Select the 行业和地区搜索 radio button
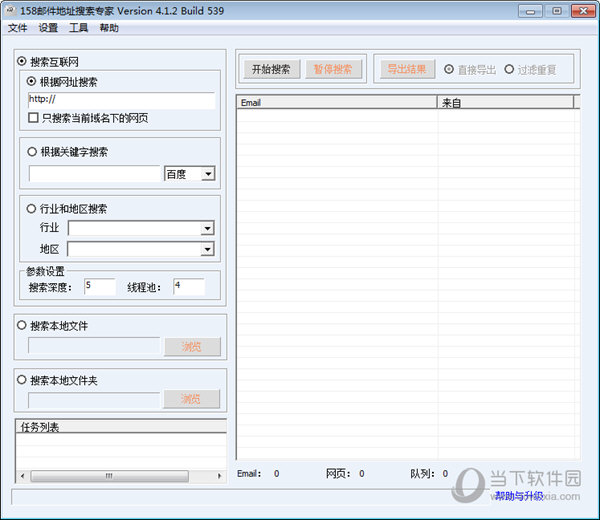This screenshot has height=520, width=600. (x=31, y=209)
